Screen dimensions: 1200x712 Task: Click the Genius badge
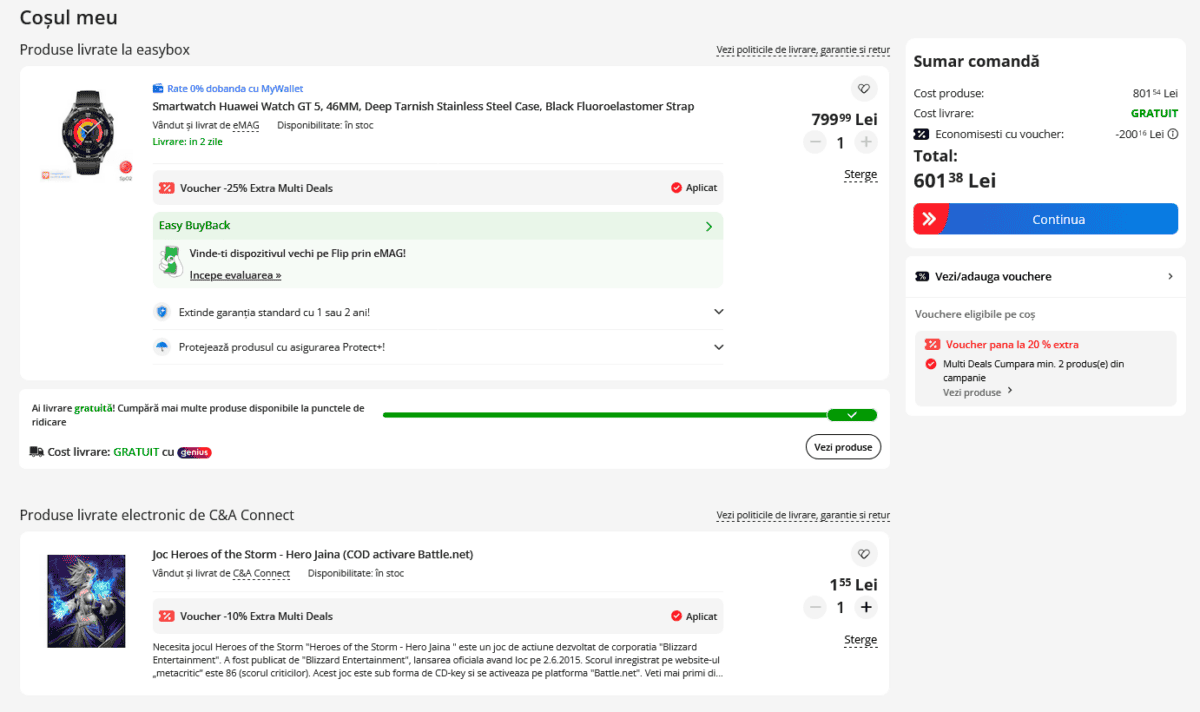[x=194, y=452]
